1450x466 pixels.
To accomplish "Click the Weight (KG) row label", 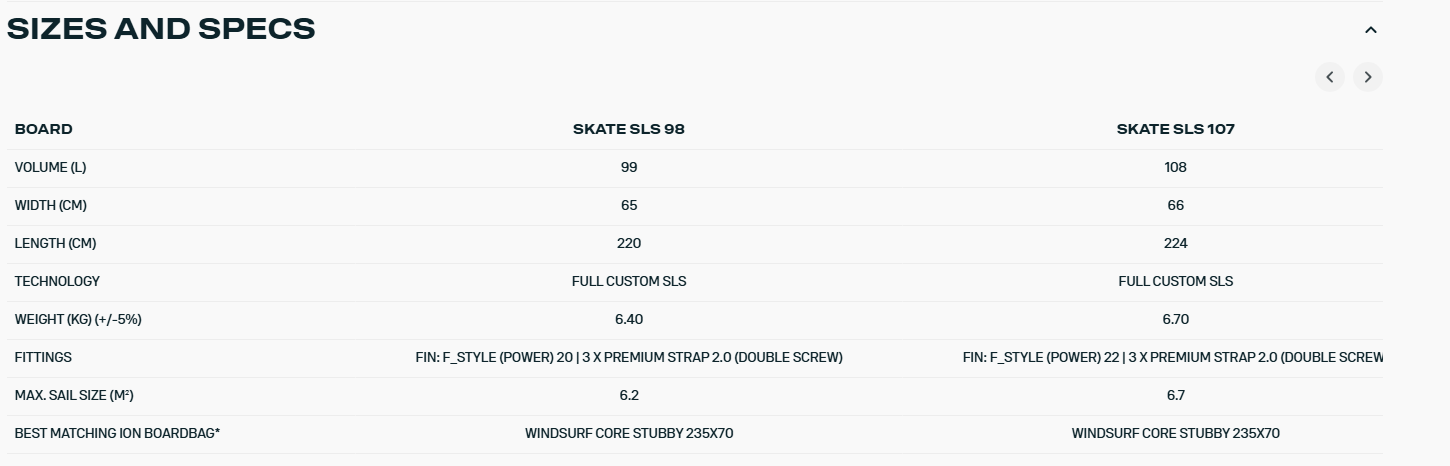I will point(78,319).
